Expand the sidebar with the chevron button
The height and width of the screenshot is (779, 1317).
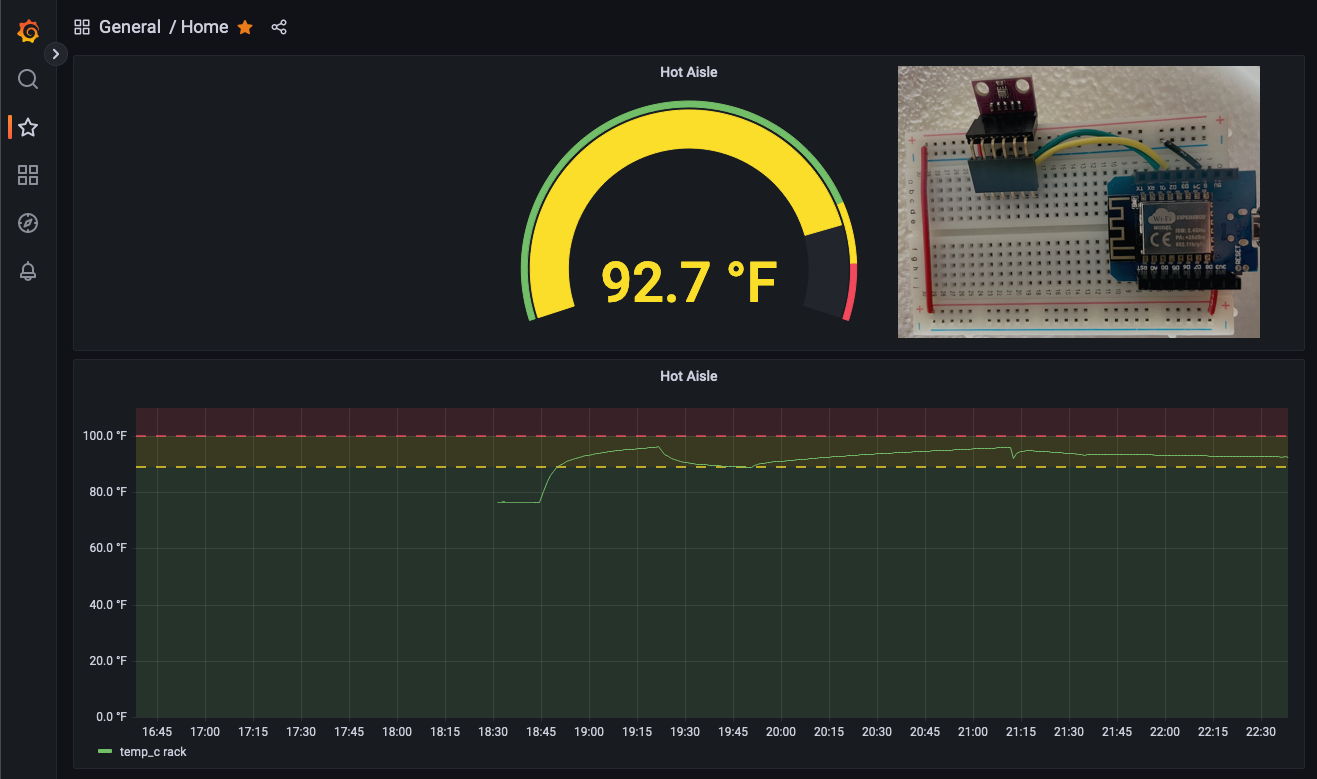56,54
